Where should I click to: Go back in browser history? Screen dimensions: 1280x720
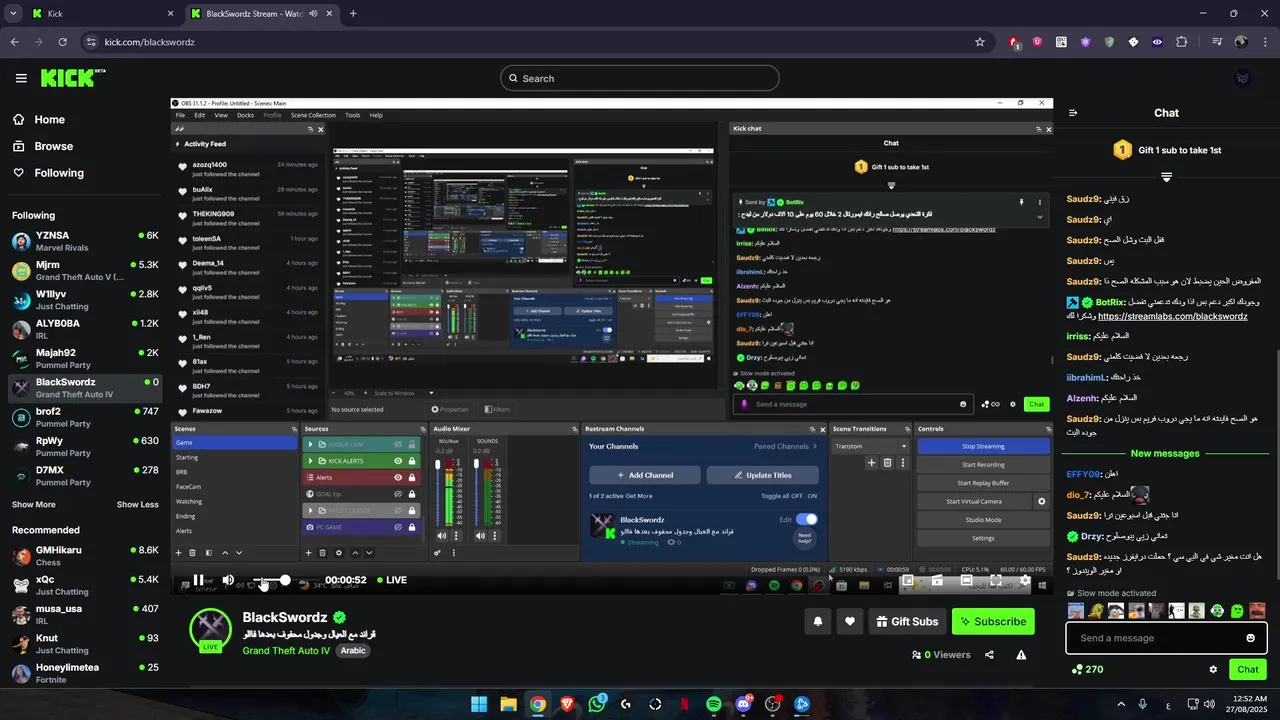[x=15, y=42]
